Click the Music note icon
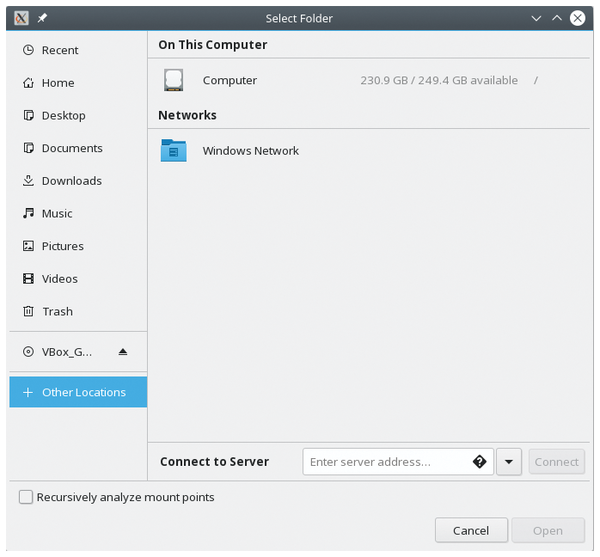 (x=28, y=213)
